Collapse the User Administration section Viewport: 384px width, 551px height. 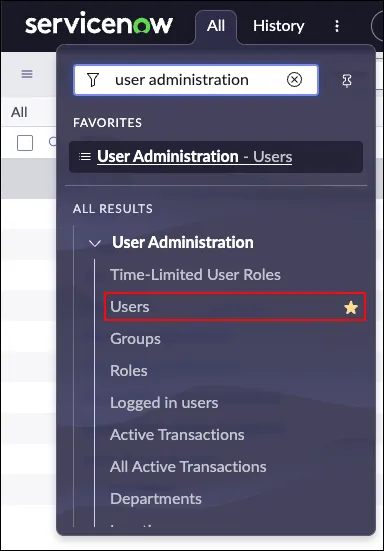[95, 243]
